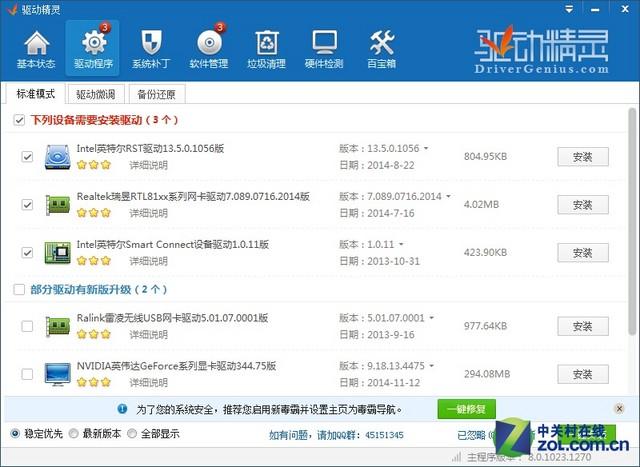Click the vertical scrollbar of driver list
640x467 pixels.
point(632,220)
